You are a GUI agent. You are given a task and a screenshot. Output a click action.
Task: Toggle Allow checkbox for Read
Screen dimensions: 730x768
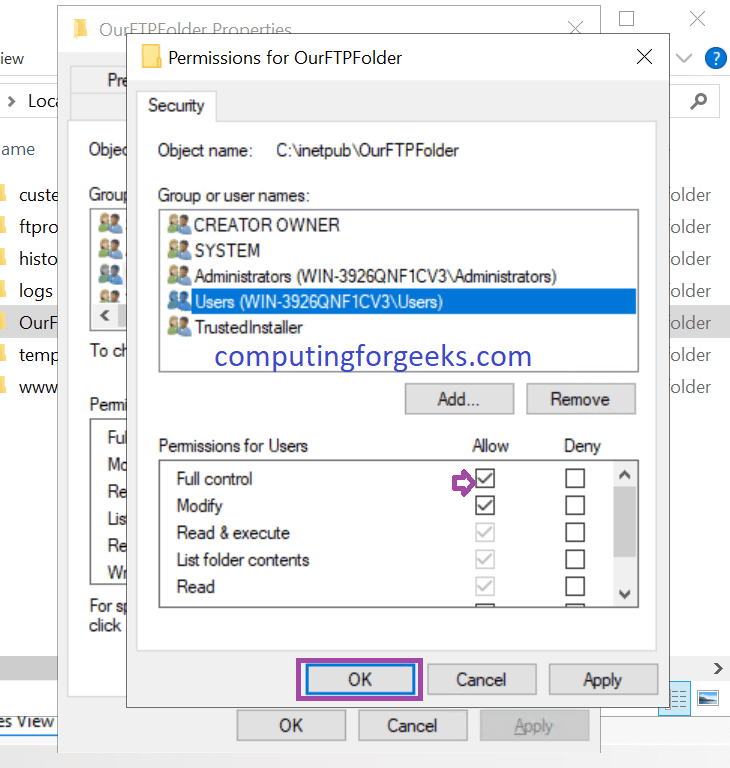tap(485, 586)
